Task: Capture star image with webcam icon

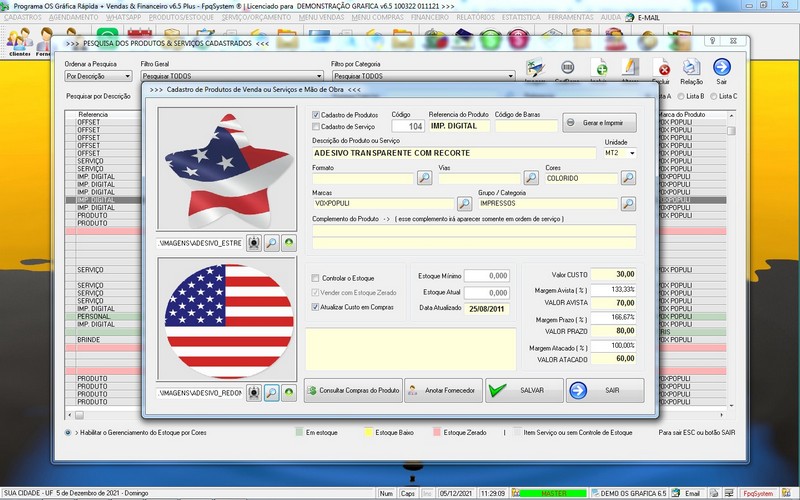Action: pos(254,243)
